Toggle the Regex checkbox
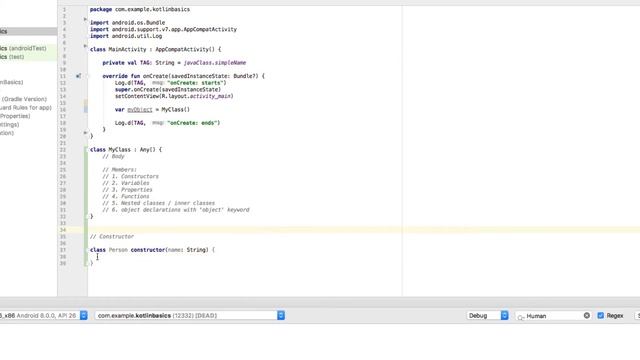The width and height of the screenshot is (640, 360). [600, 316]
